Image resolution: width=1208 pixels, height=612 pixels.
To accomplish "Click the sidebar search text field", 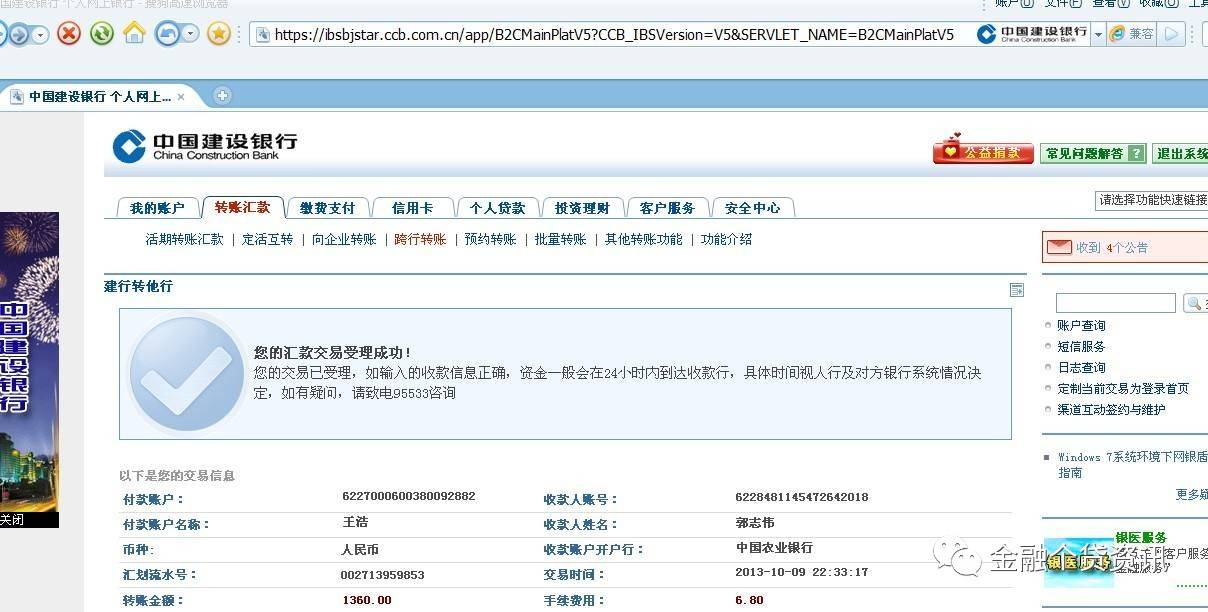I will click(1116, 302).
